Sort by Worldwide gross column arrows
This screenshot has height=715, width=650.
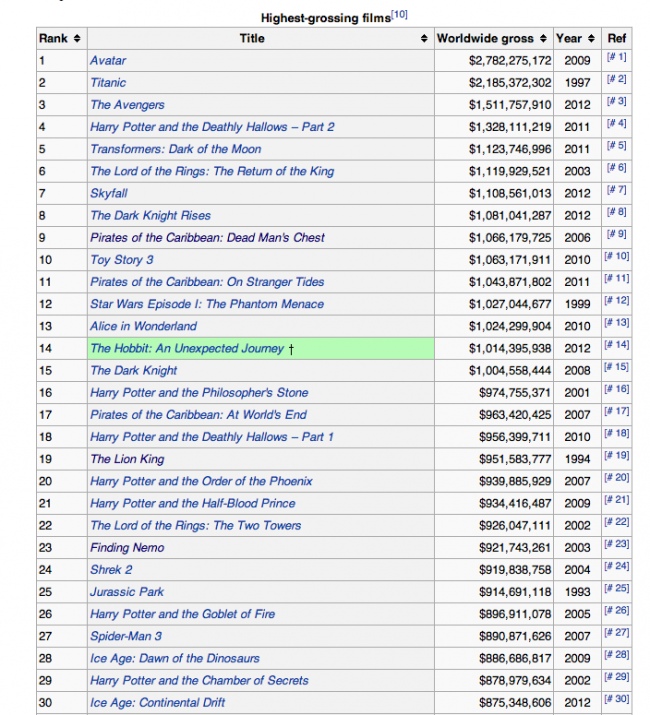543,38
